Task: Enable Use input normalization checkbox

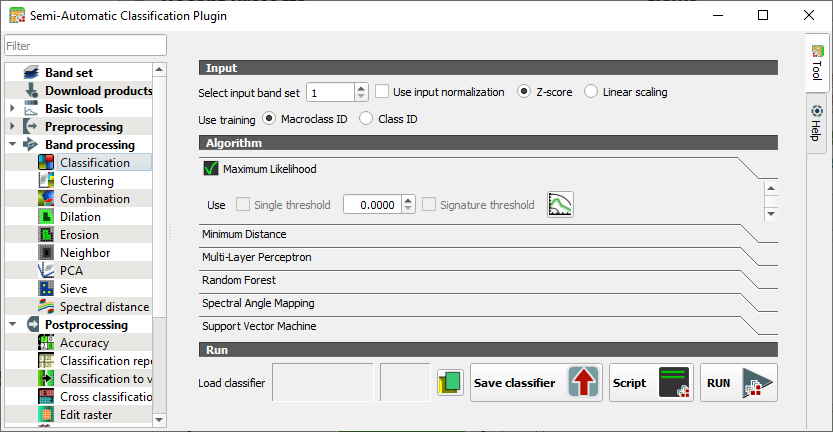Action: tap(382, 92)
